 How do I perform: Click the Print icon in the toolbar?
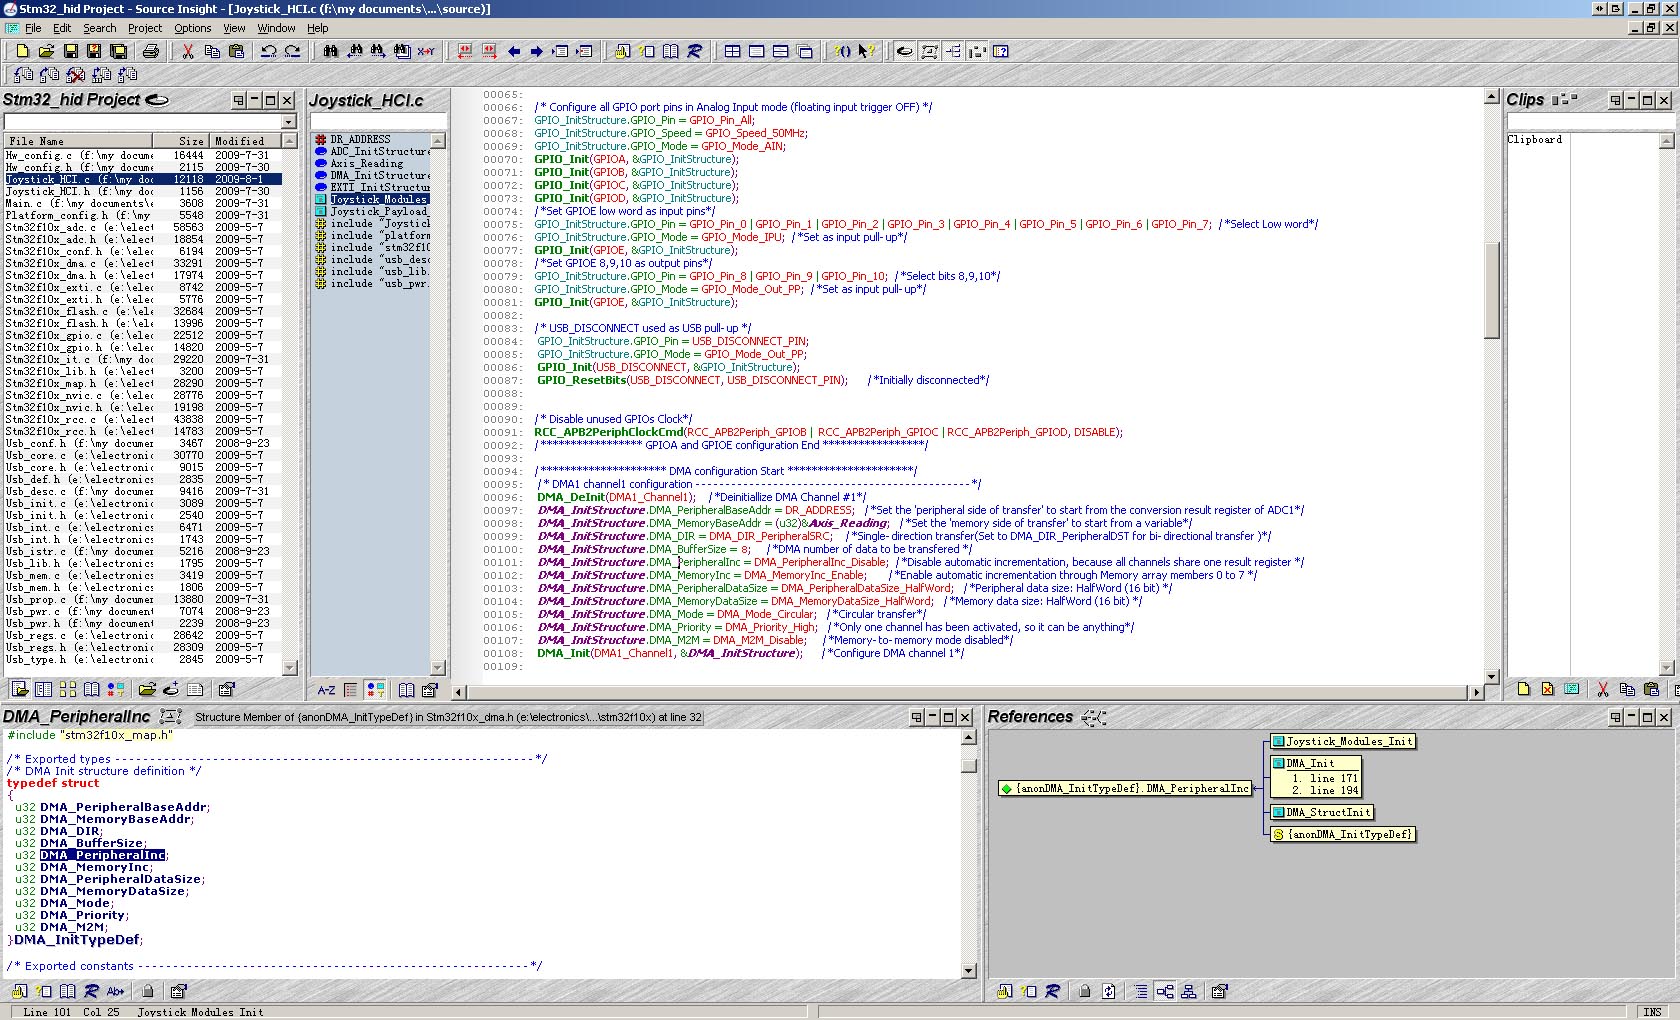(150, 51)
